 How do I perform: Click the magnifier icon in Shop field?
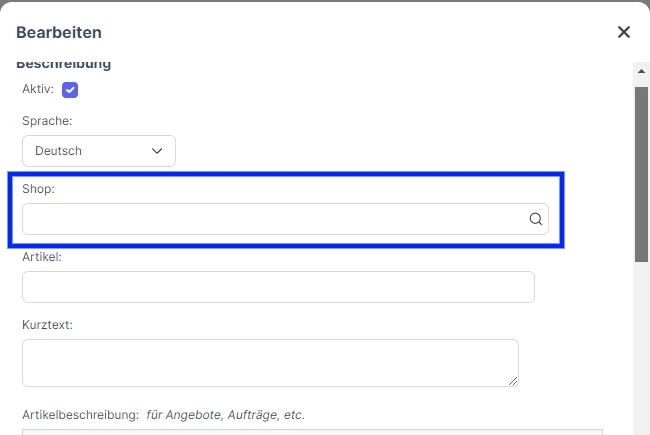pyautogui.click(x=536, y=219)
